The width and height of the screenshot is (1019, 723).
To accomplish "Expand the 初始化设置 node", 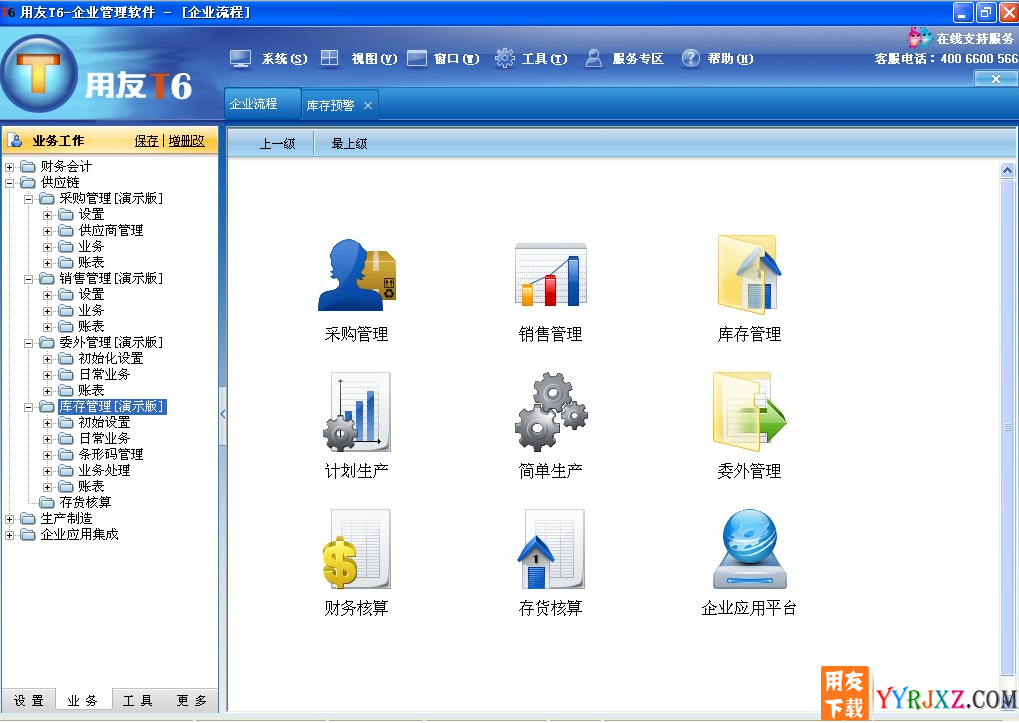I will point(47,359).
